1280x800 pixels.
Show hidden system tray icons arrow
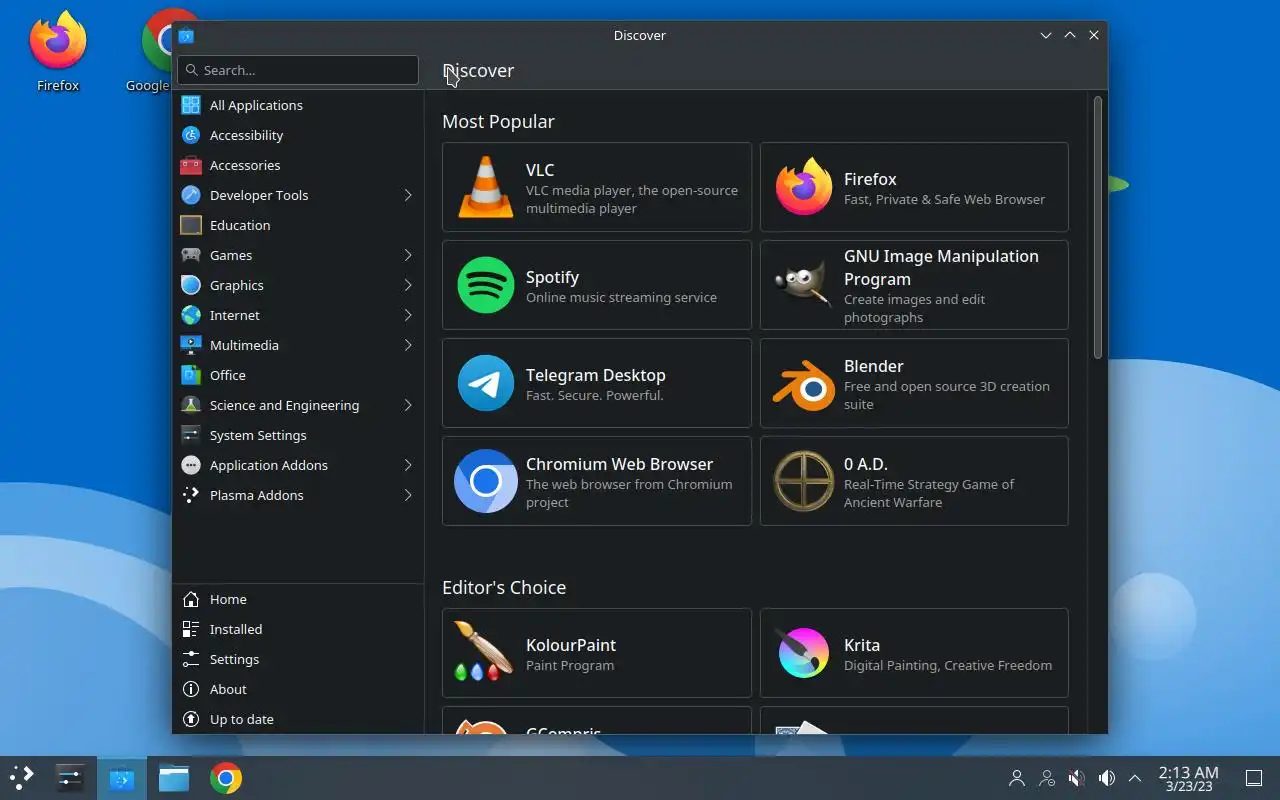coord(1135,778)
